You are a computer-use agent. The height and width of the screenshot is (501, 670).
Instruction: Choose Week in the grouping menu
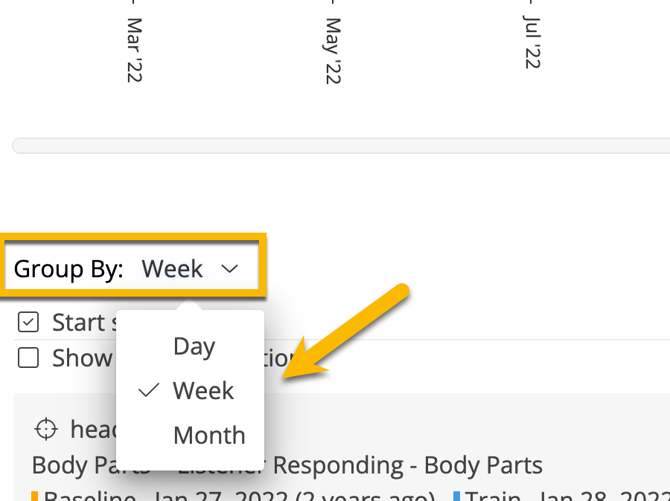tap(203, 390)
